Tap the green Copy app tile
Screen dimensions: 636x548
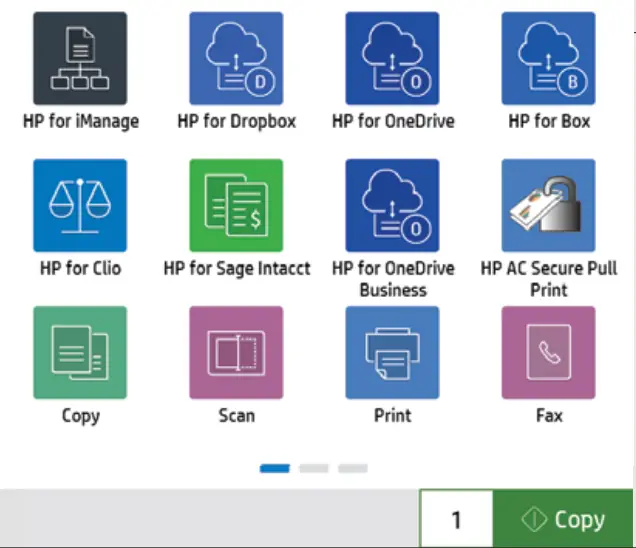[80, 352]
